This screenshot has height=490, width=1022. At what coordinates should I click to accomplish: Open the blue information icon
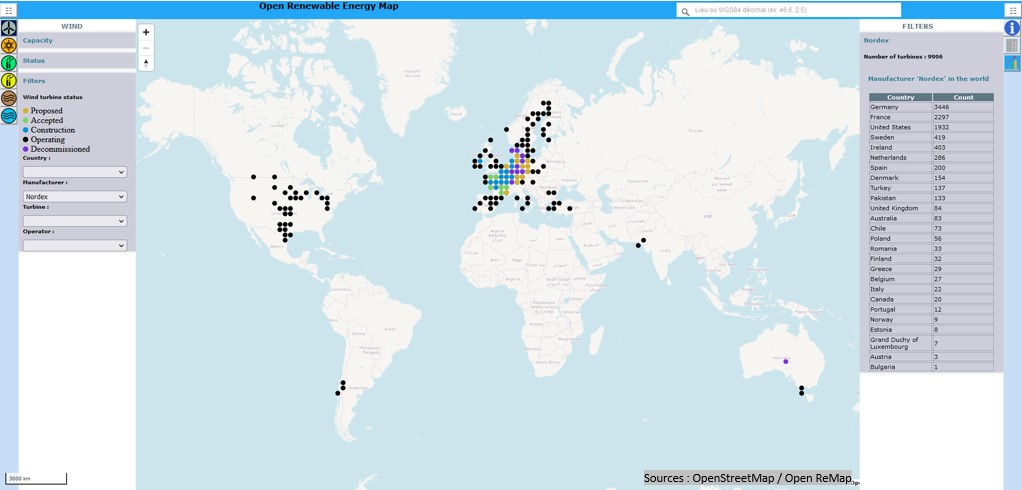[x=1012, y=27]
